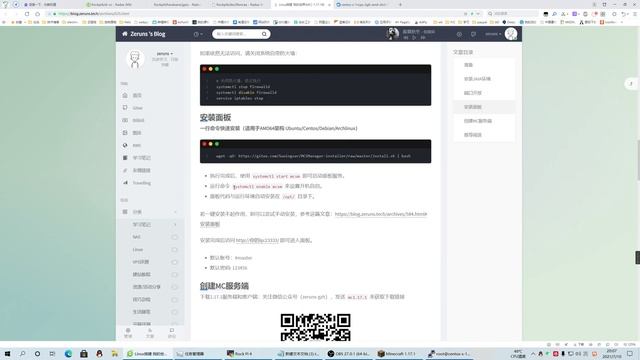Image resolution: width=640 pixels, height=360 pixels.
Task: Switch to the third browser tab
Action: tap(176, 4)
